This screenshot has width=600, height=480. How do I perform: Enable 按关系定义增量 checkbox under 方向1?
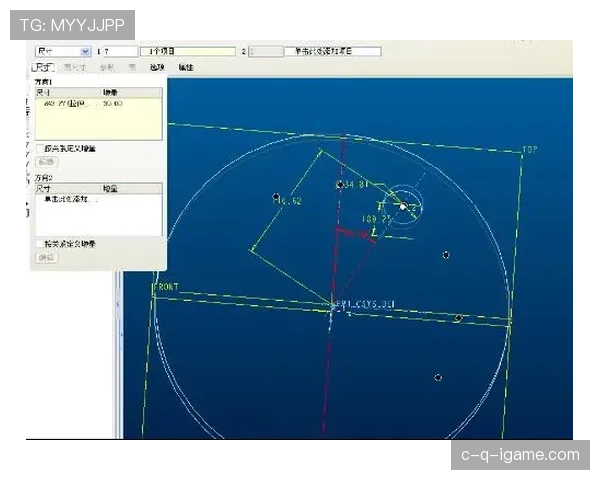[x=41, y=148]
